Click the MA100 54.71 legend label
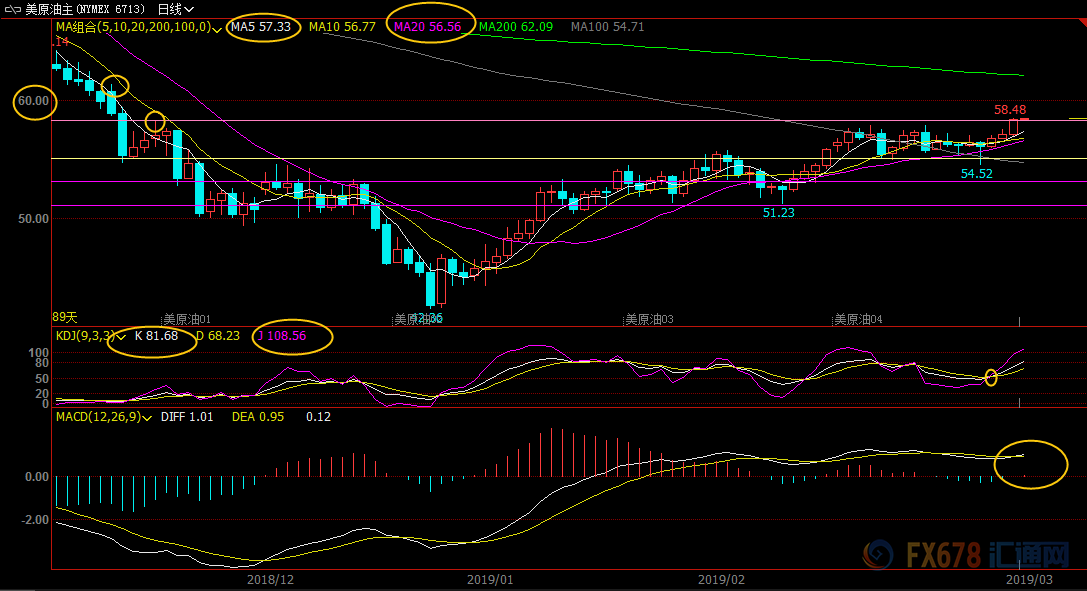 [x=607, y=27]
